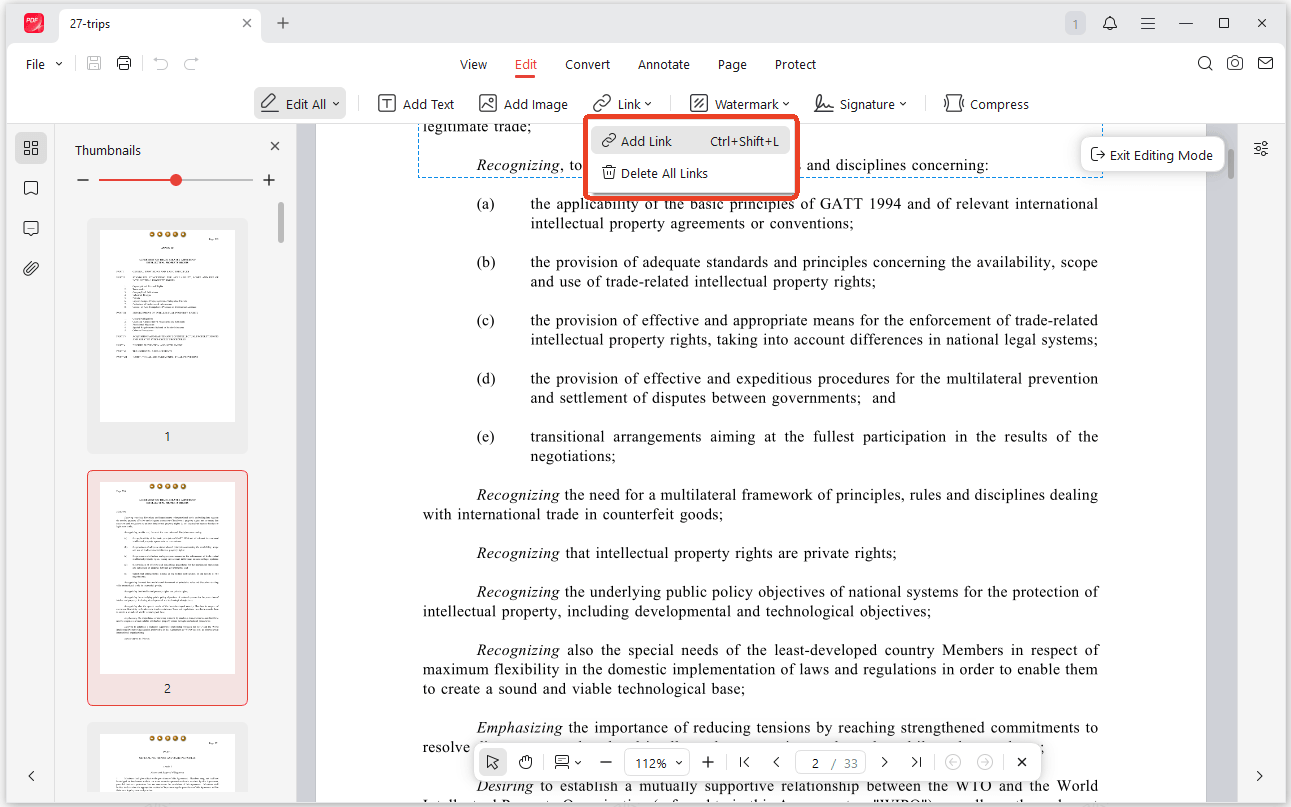Open the comments panel icon

31,228
